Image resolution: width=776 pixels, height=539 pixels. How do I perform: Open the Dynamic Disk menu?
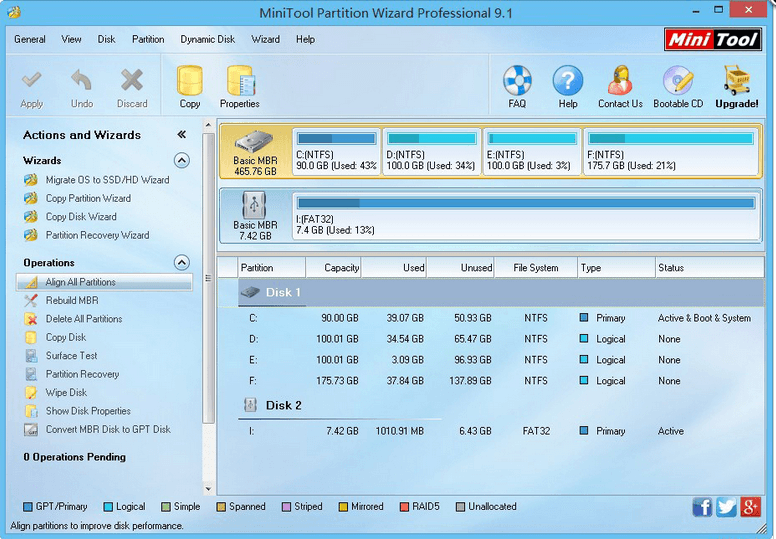click(208, 40)
